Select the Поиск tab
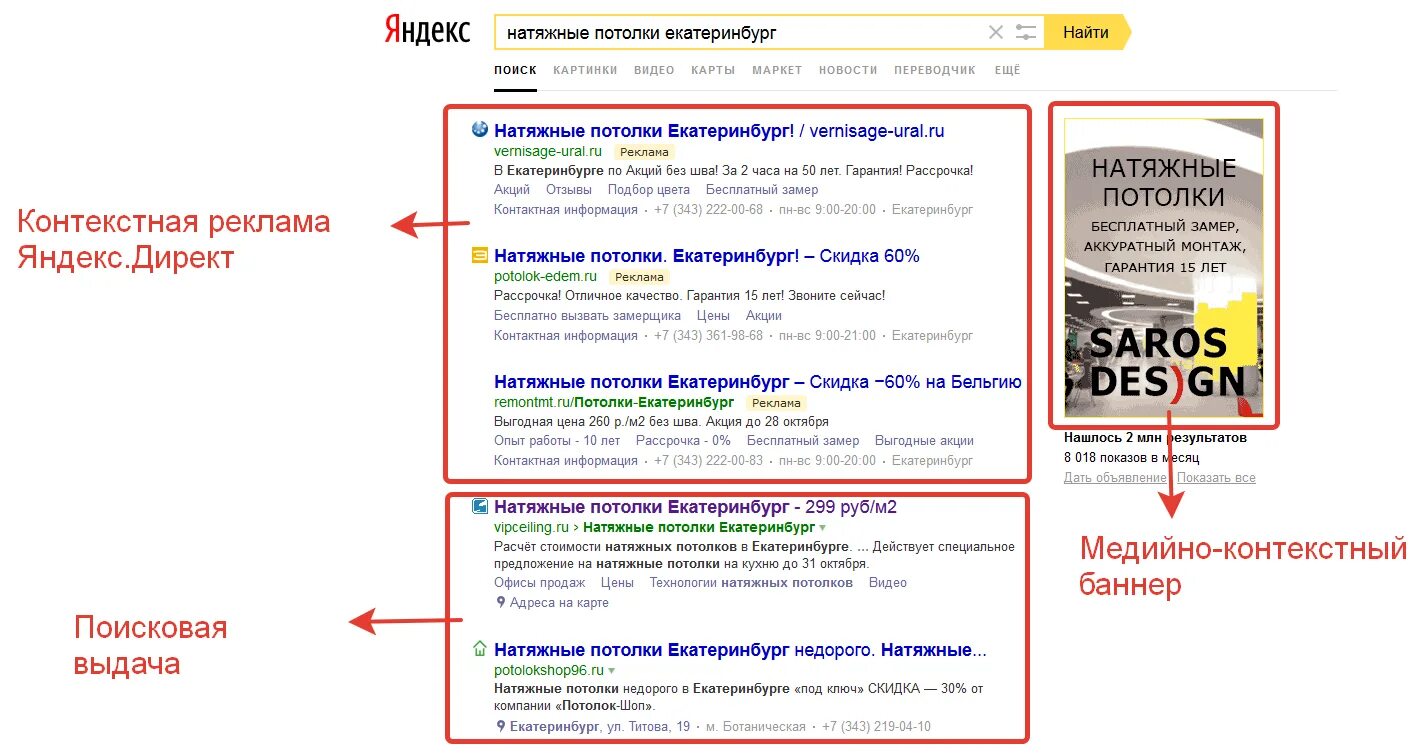Image resolution: width=1424 pixels, height=753 pixels. [515, 70]
